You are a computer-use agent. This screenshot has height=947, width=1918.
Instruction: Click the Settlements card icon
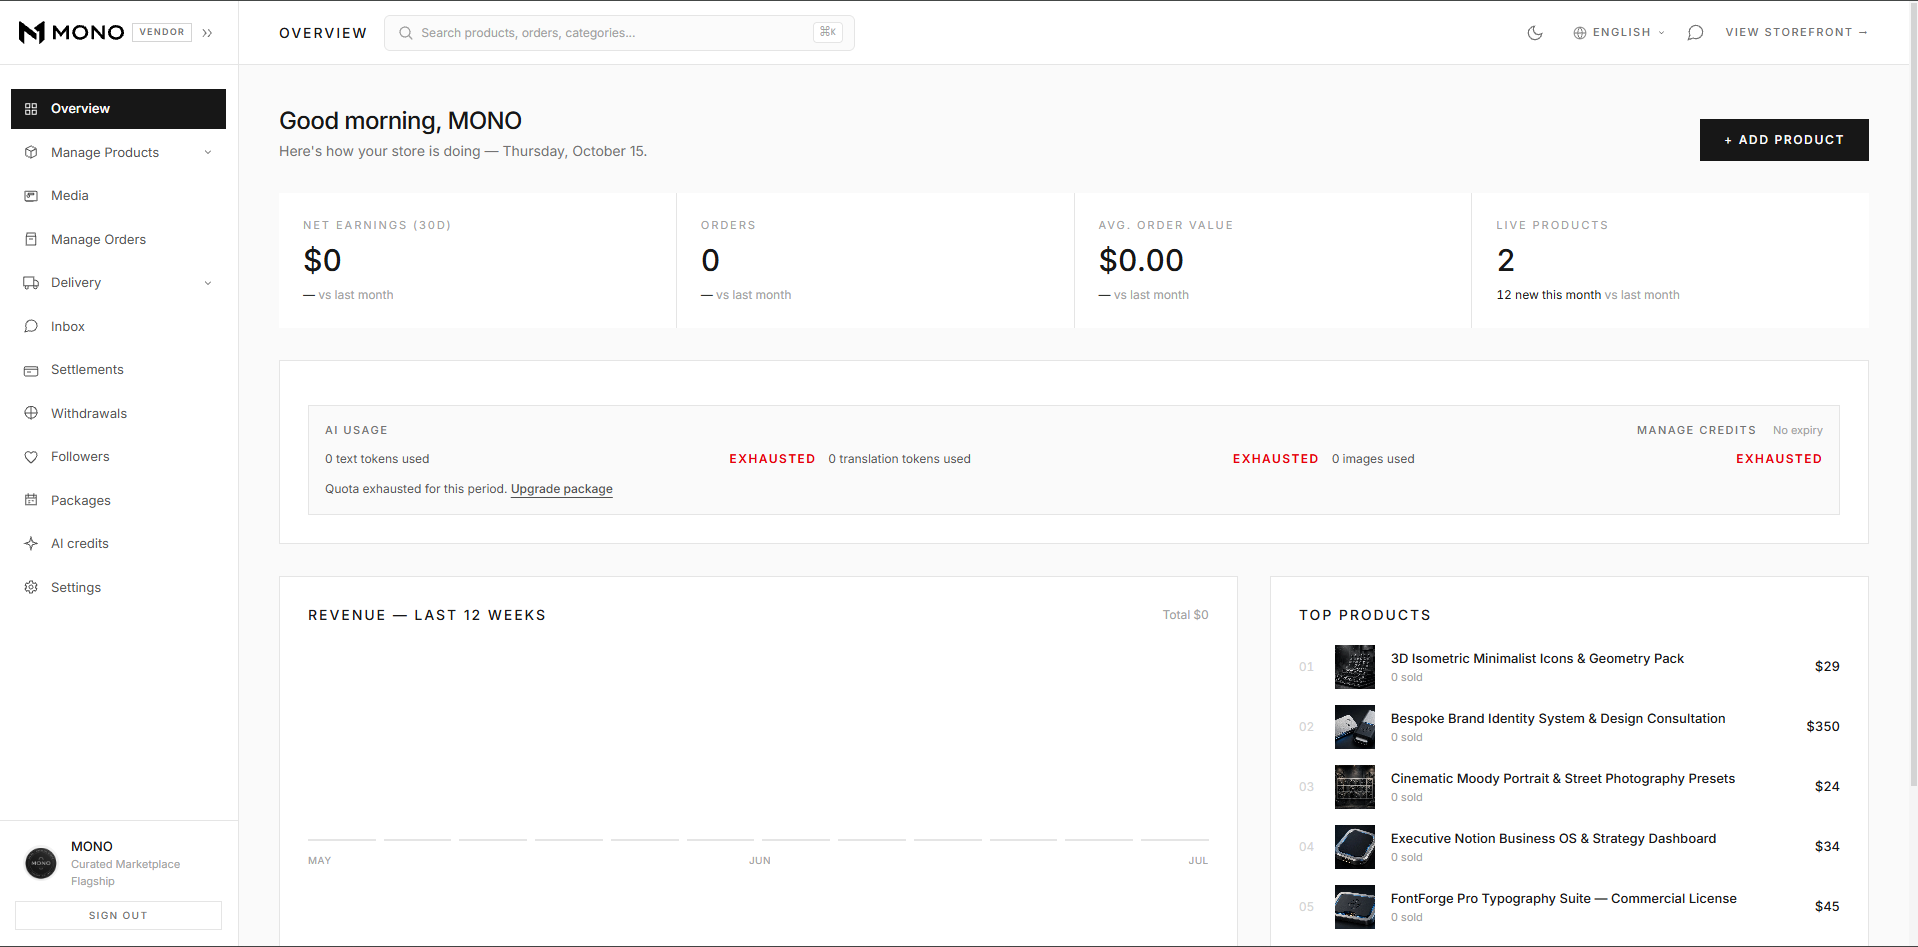pos(31,370)
